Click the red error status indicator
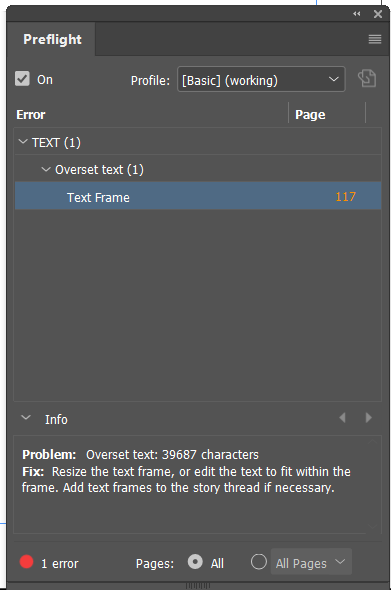The image size is (391, 590). [26, 562]
